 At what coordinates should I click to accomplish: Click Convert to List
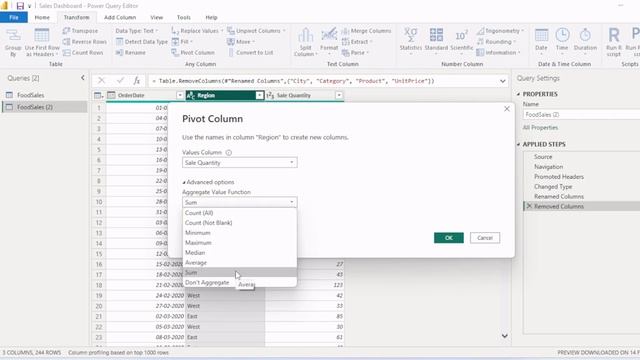pos(250,53)
